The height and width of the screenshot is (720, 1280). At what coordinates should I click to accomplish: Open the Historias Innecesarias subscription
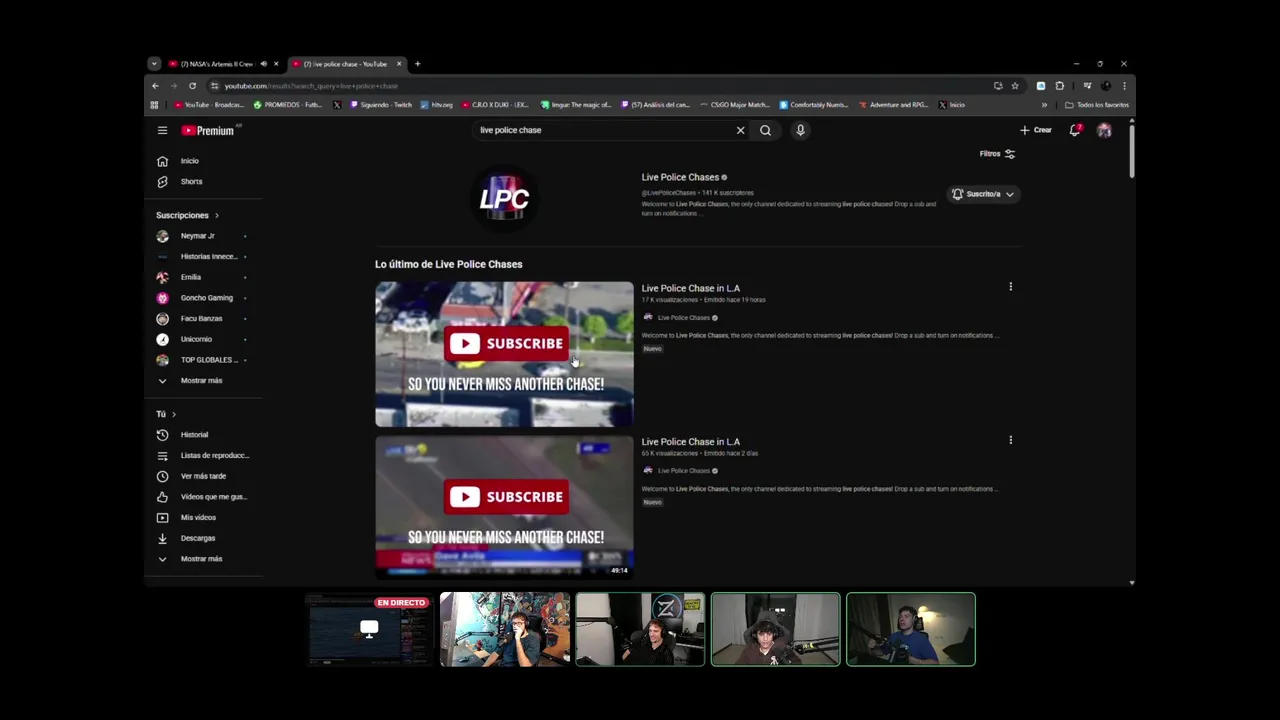(203, 256)
